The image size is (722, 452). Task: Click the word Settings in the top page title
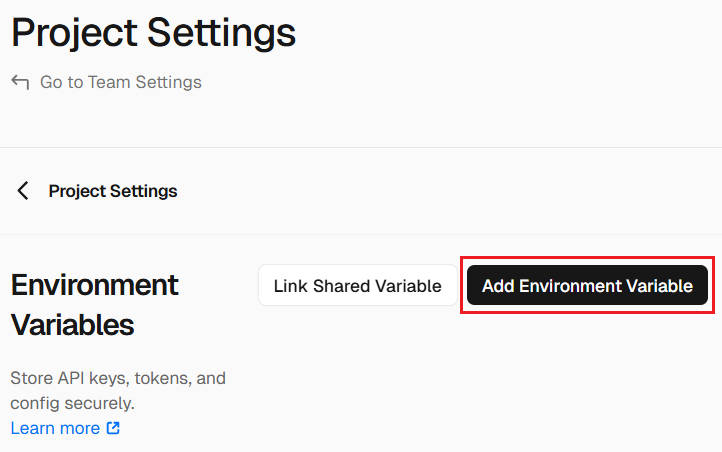pyautogui.click(x=221, y=33)
